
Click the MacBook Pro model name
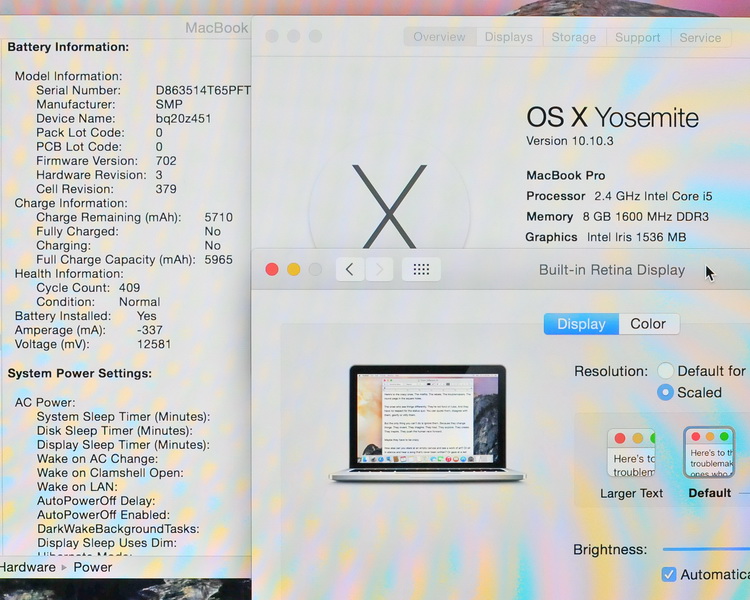pyautogui.click(x=565, y=175)
